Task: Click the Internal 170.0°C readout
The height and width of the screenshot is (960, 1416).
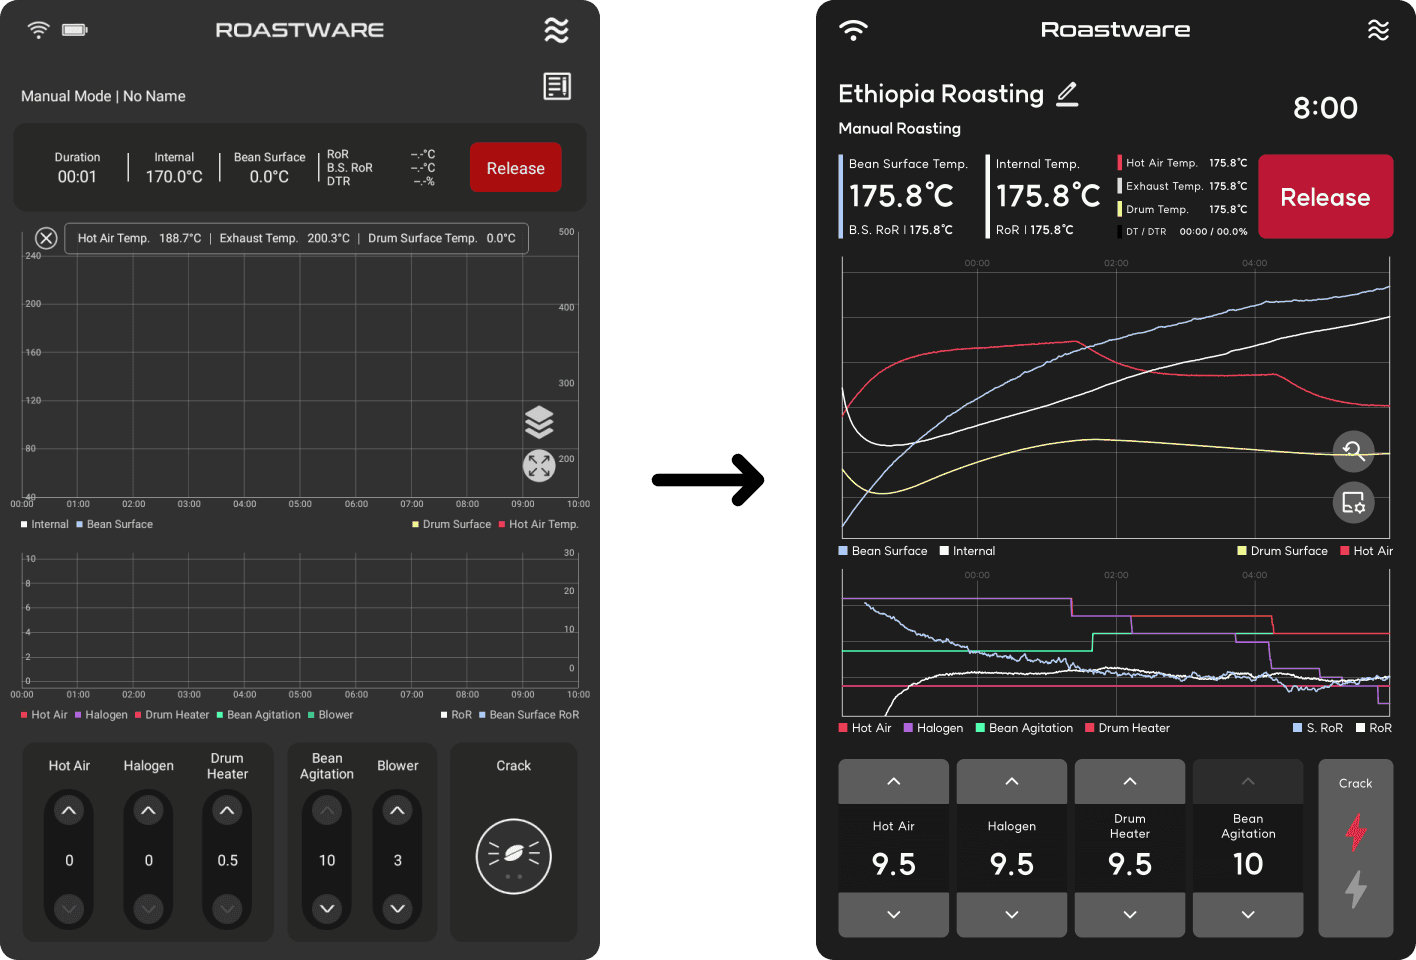Action: (x=174, y=168)
